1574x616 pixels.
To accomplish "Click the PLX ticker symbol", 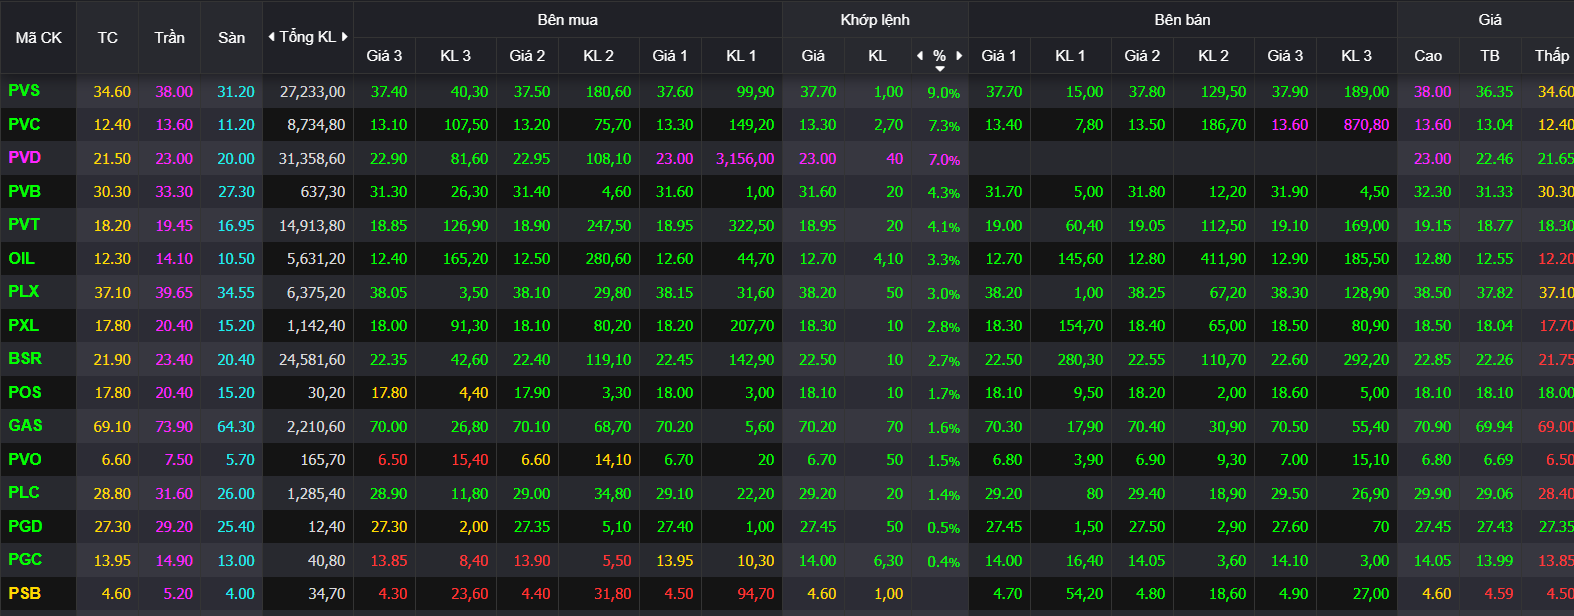I will point(24,292).
